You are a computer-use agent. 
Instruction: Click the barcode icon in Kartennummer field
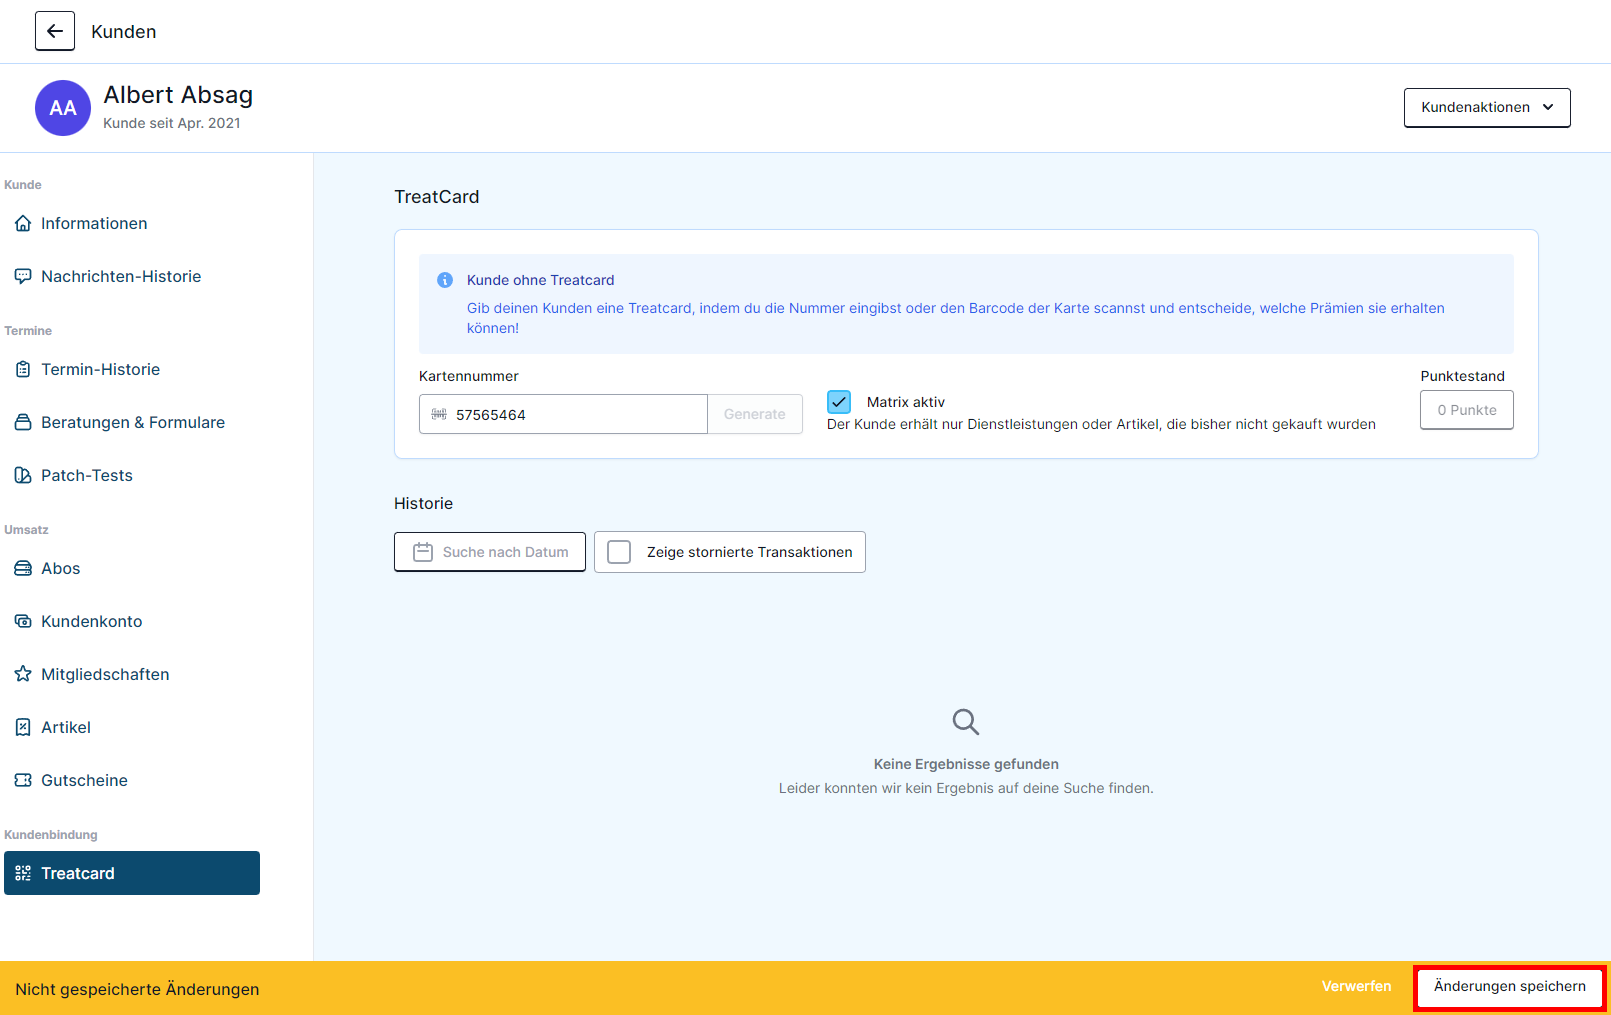pos(439,414)
